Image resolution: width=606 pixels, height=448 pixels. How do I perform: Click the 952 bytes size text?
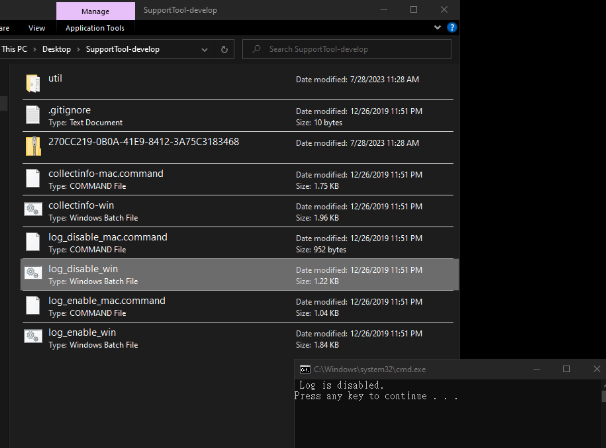pos(330,250)
